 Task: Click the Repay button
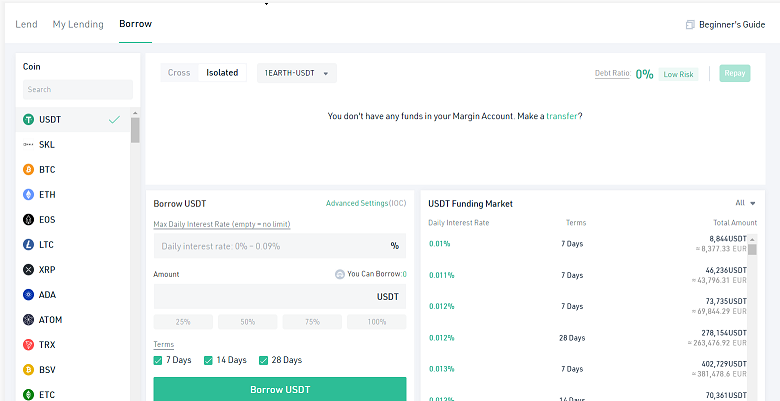735,73
